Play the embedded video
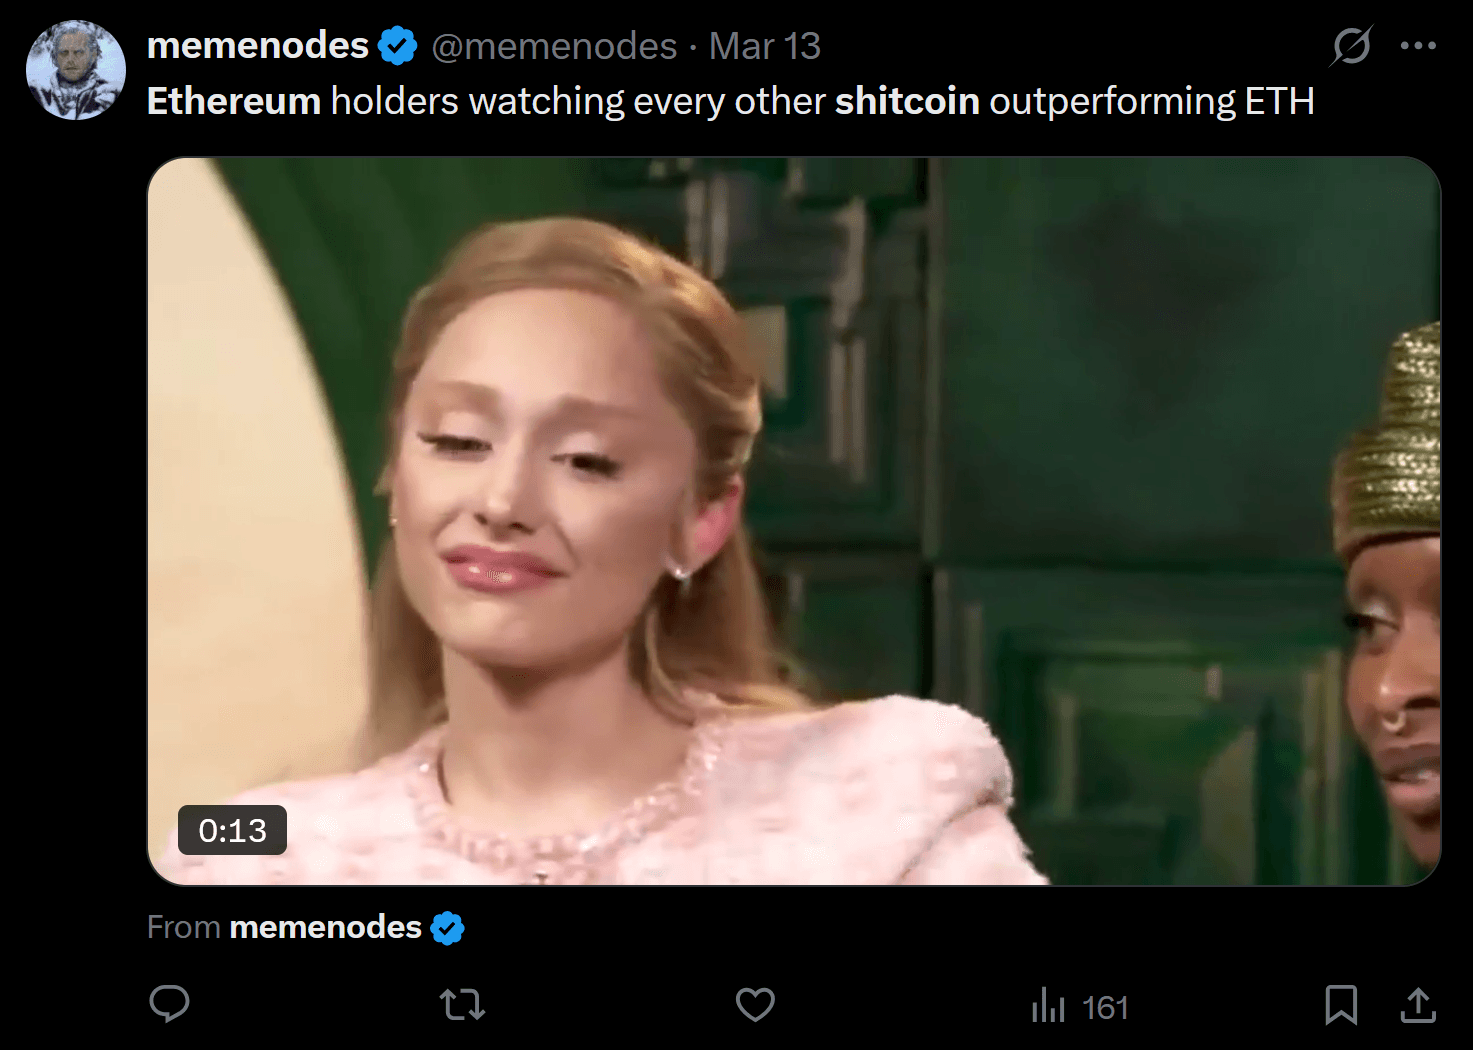 (x=793, y=520)
